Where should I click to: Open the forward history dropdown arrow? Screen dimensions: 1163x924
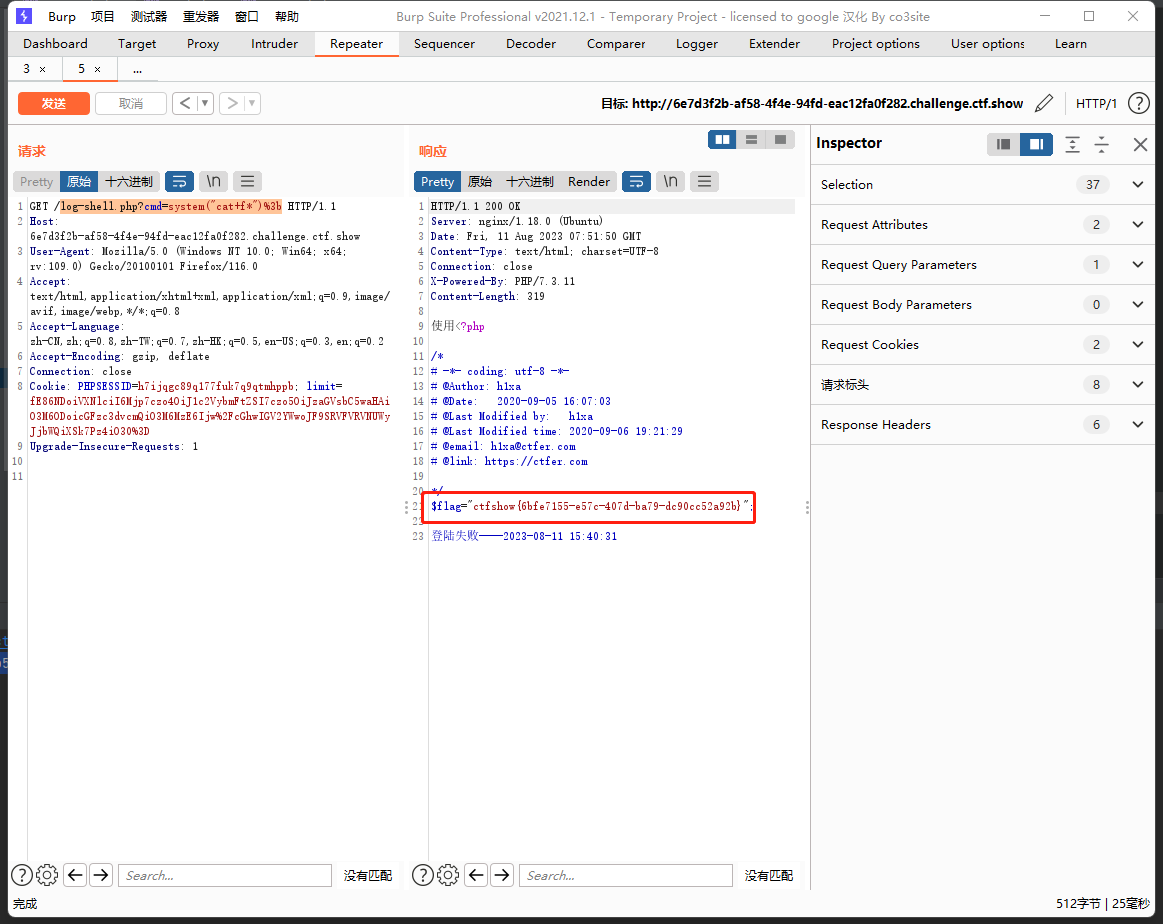(x=252, y=103)
